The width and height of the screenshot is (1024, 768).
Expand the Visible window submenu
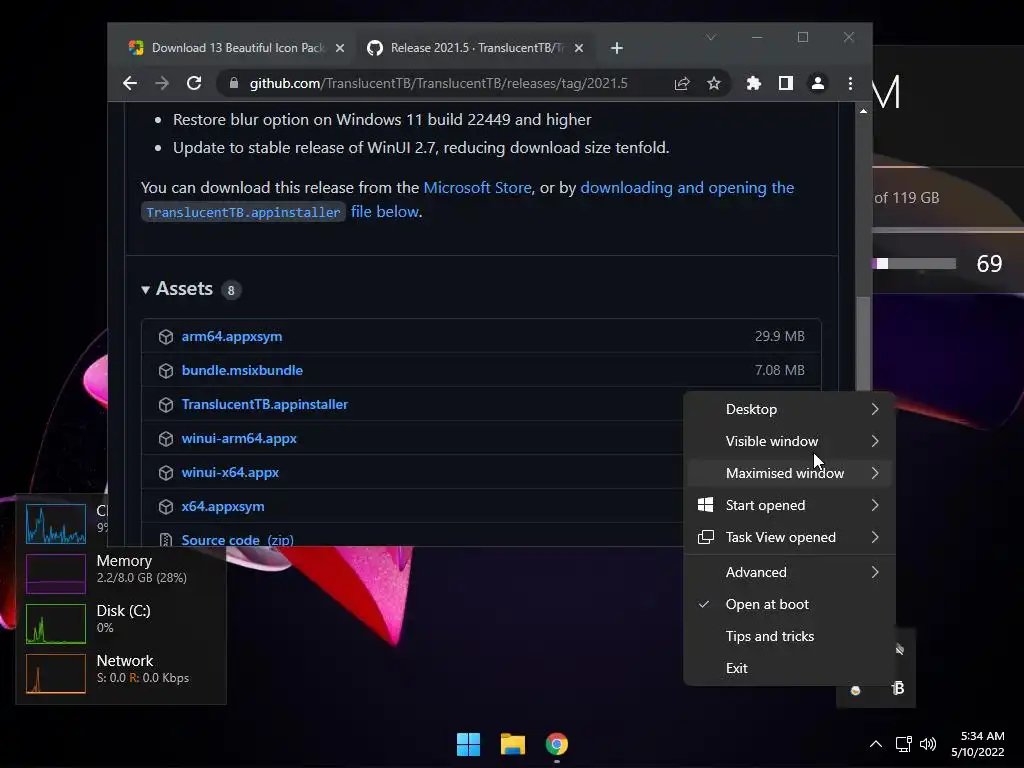(x=789, y=441)
